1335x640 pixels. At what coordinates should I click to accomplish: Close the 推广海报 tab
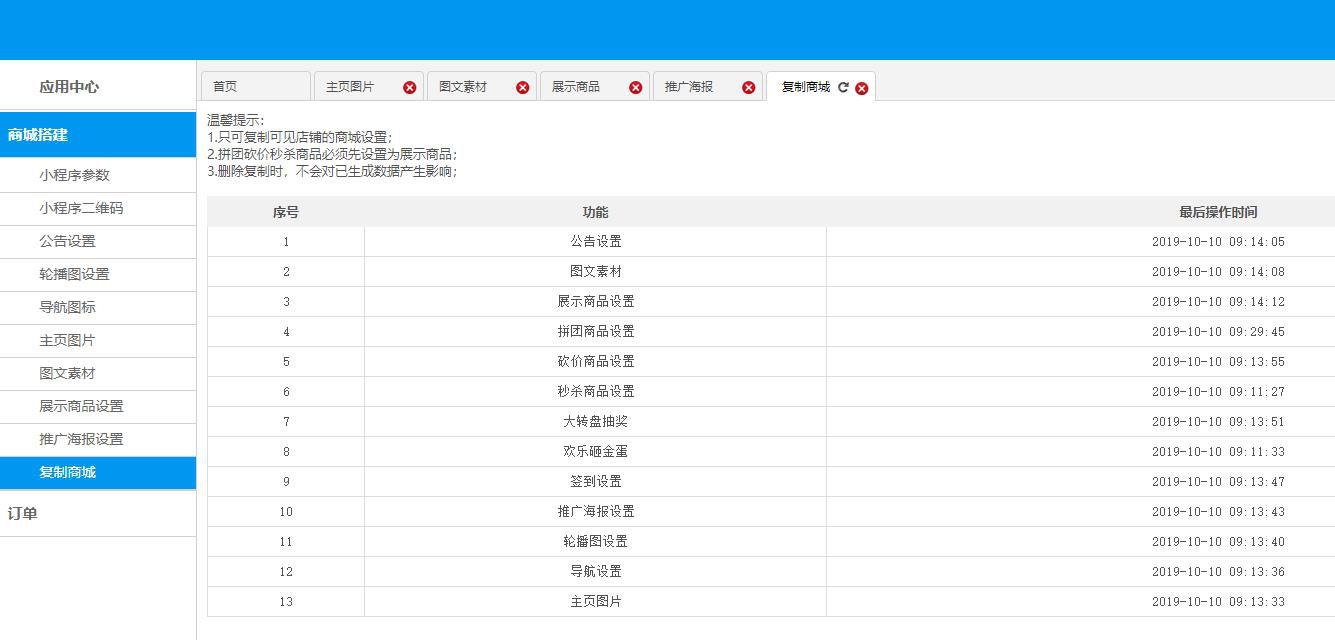point(748,87)
